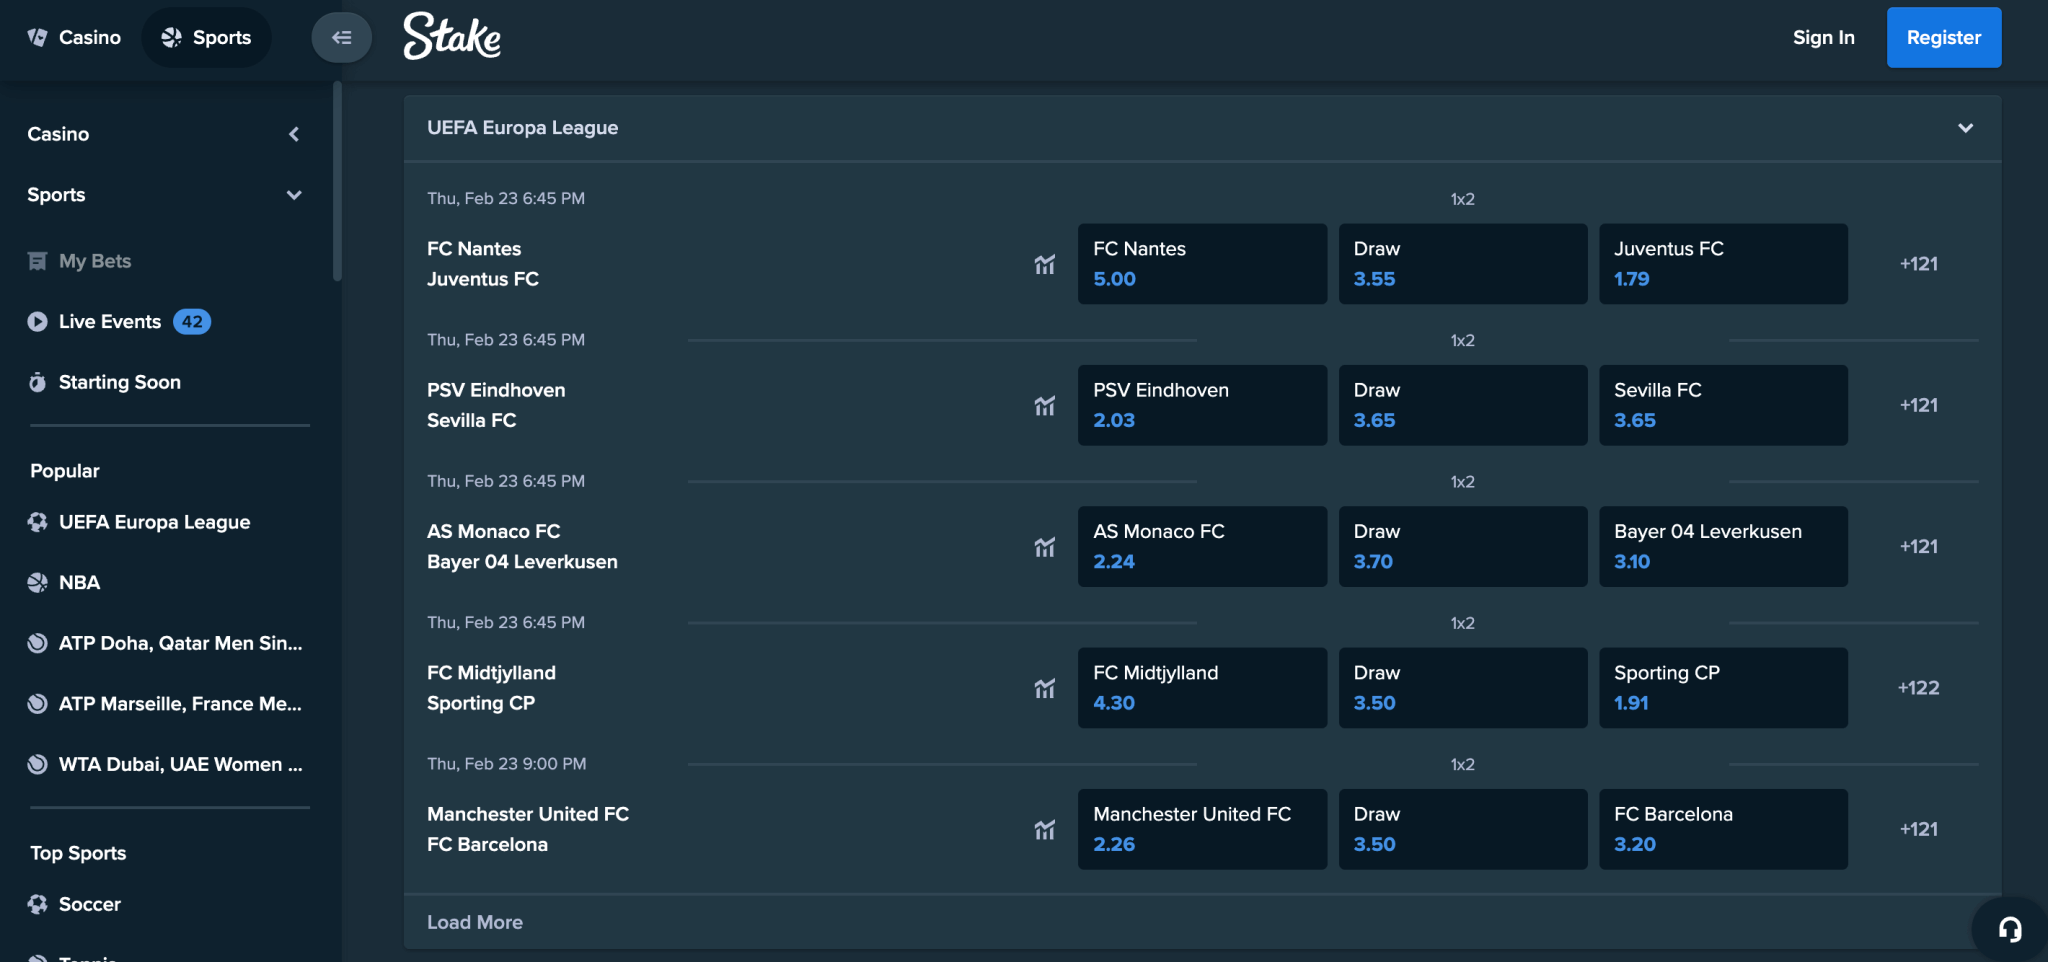This screenshot has width=2048, height=962.
Task: Show +121 more markets for PSV-Sevilla
Action: [1918, 405]
